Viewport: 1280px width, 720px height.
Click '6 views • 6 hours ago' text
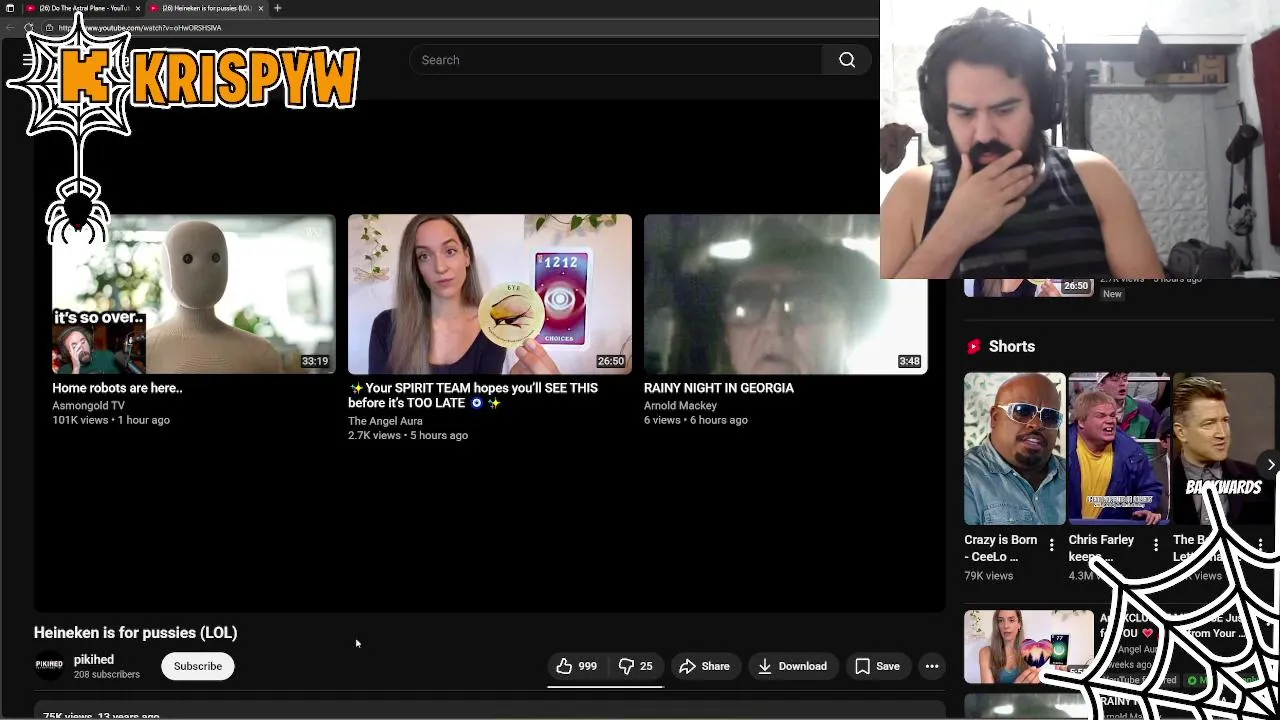(696, 420)
